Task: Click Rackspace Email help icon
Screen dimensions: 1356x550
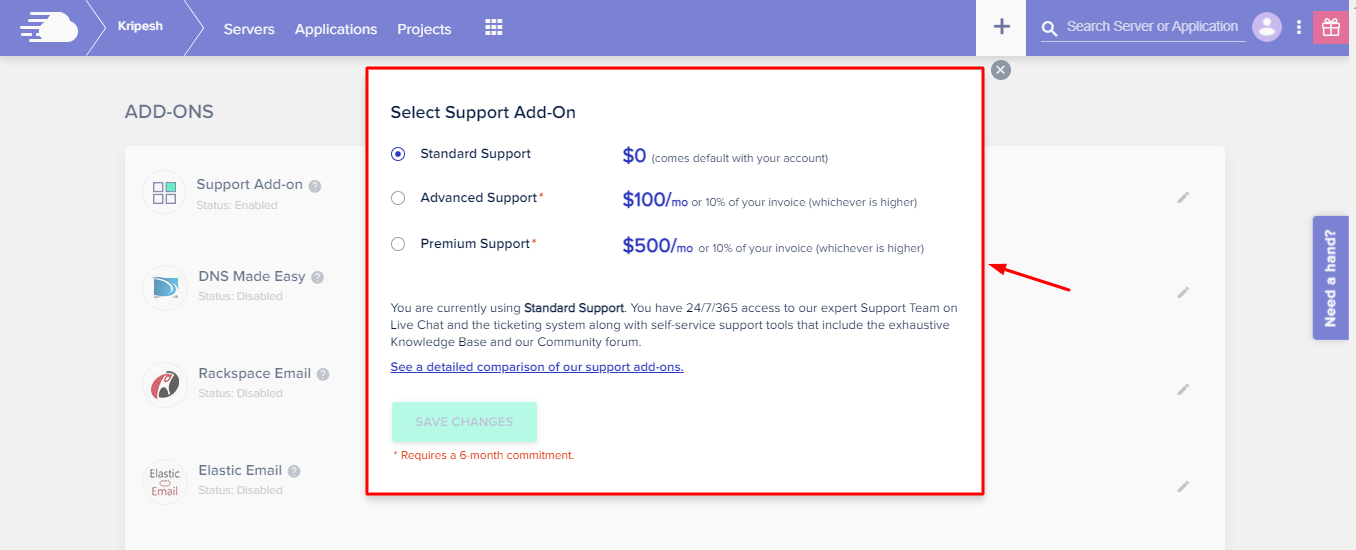Action: [x=322, y=374]
